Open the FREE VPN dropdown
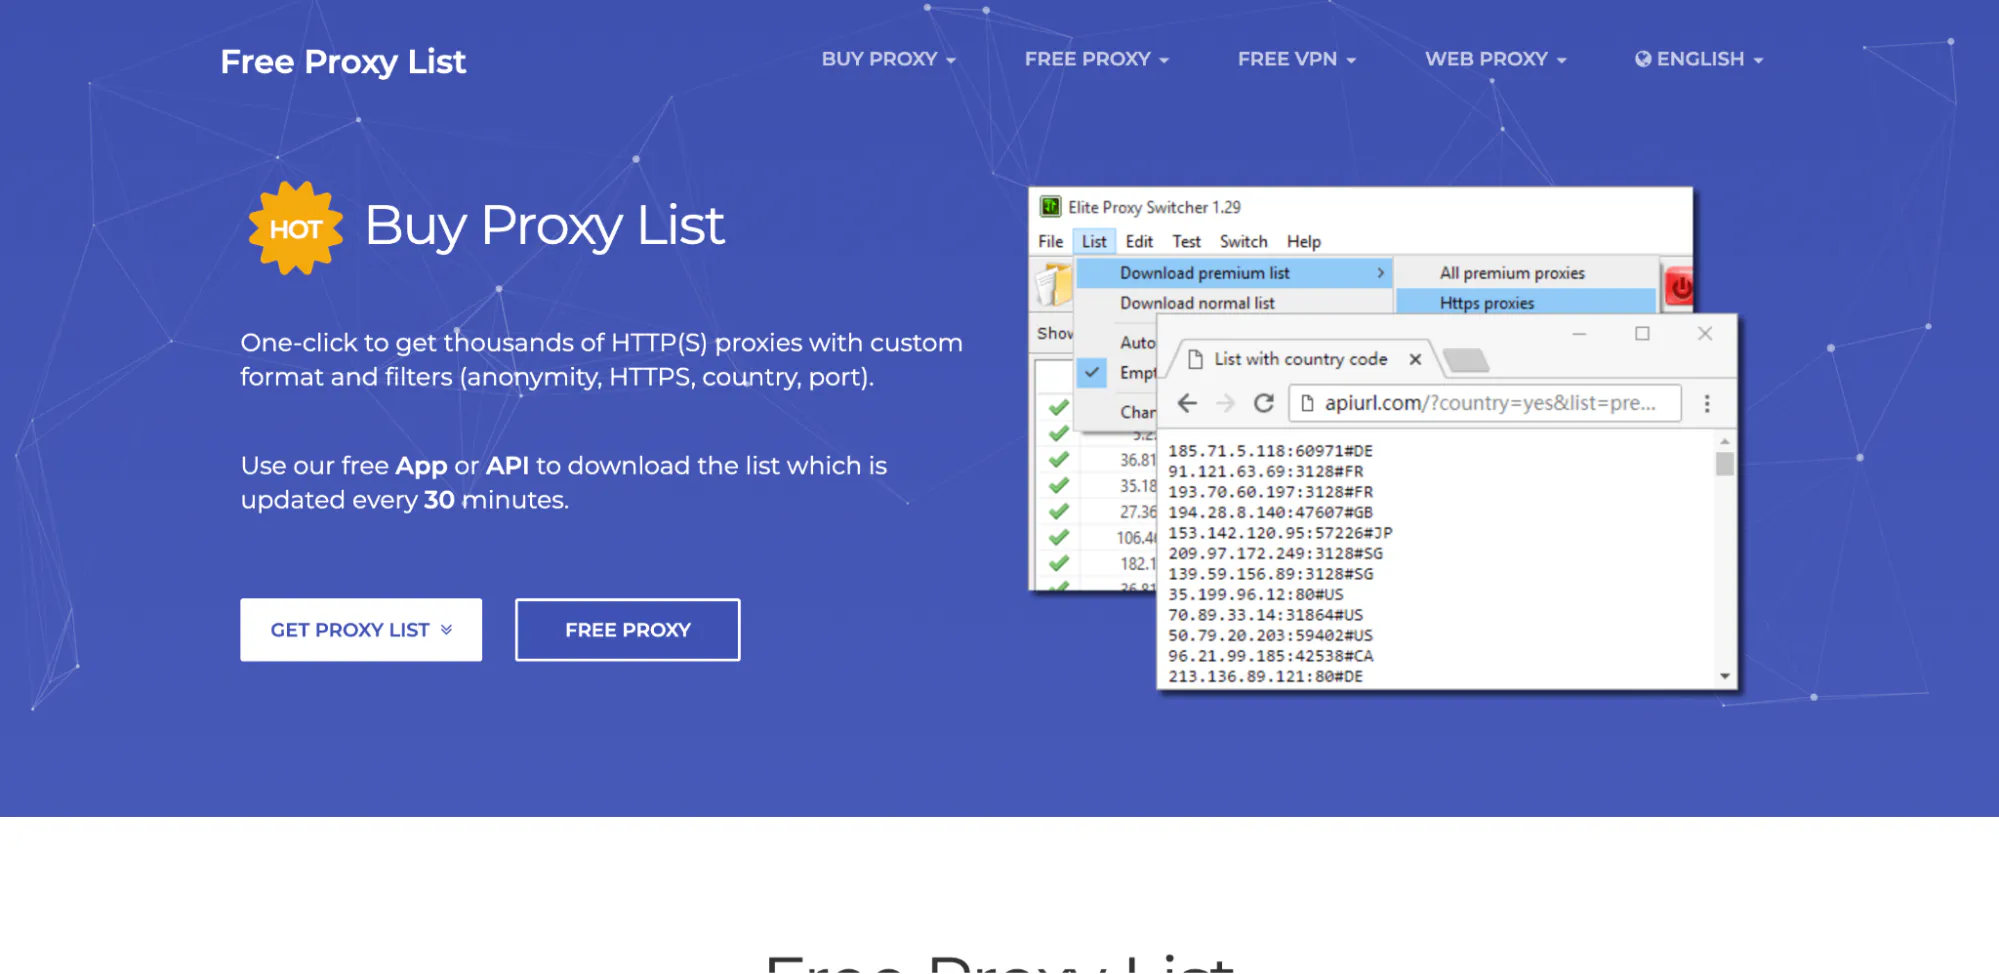This screenshot has width=1999, height=974. click(x=1297, y=59)
